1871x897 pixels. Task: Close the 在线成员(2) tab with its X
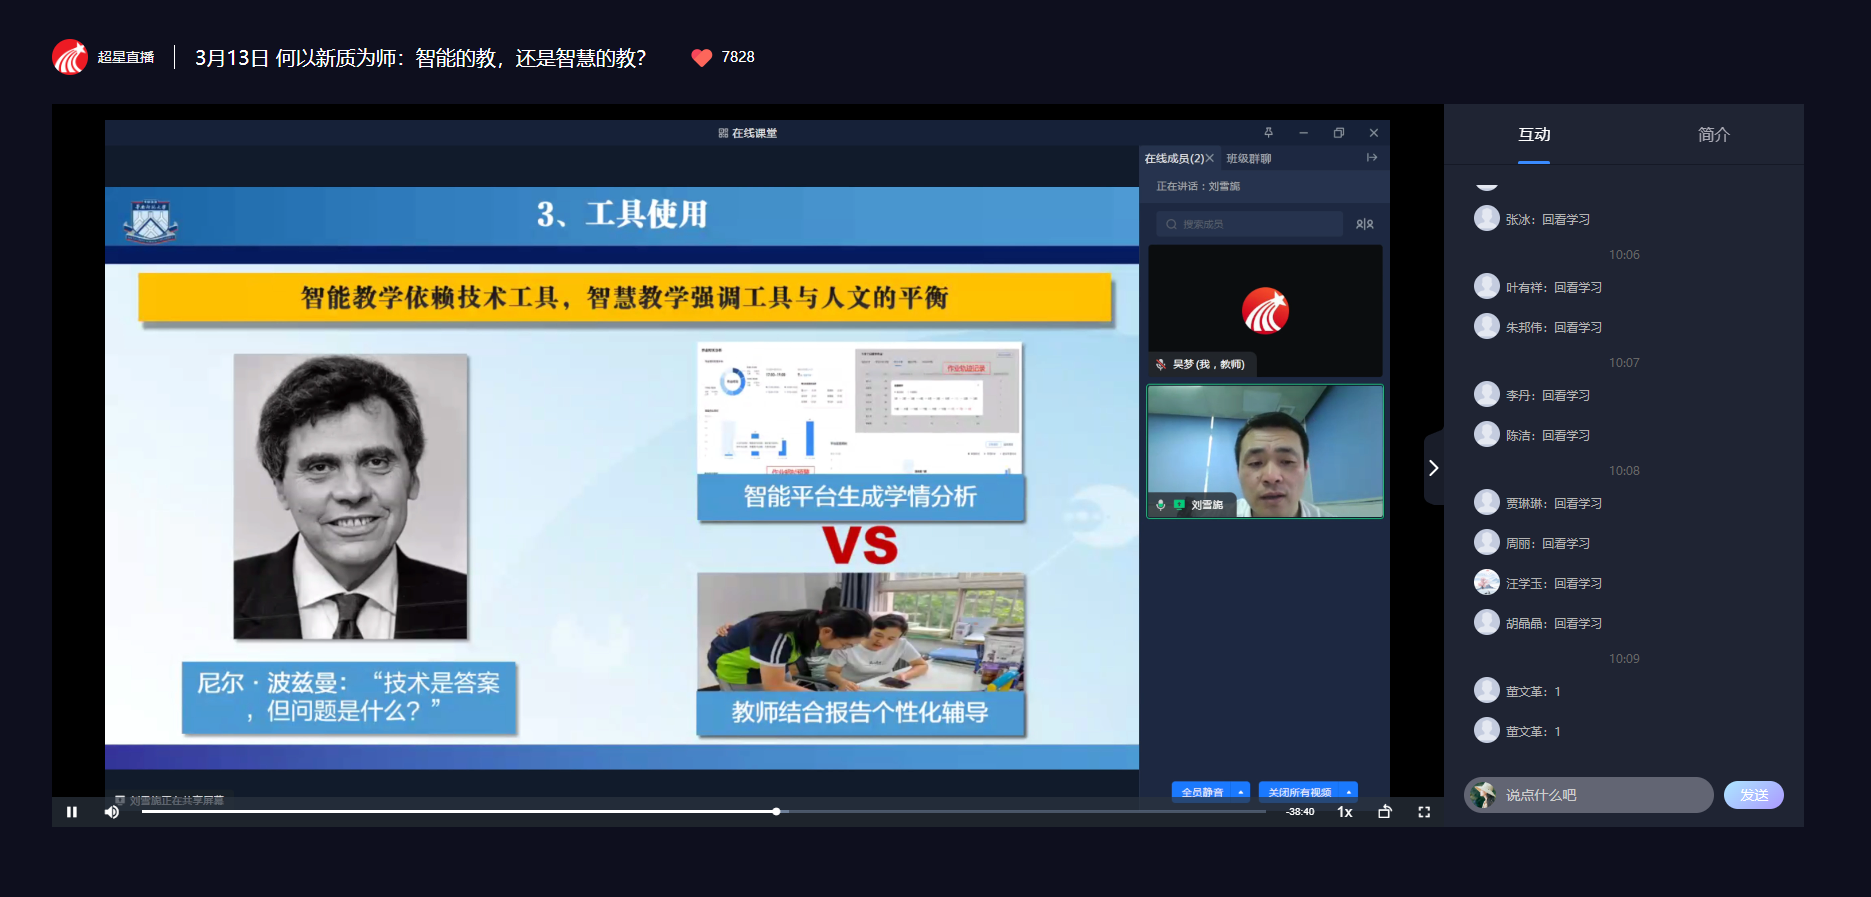(x=1210, y=158)
